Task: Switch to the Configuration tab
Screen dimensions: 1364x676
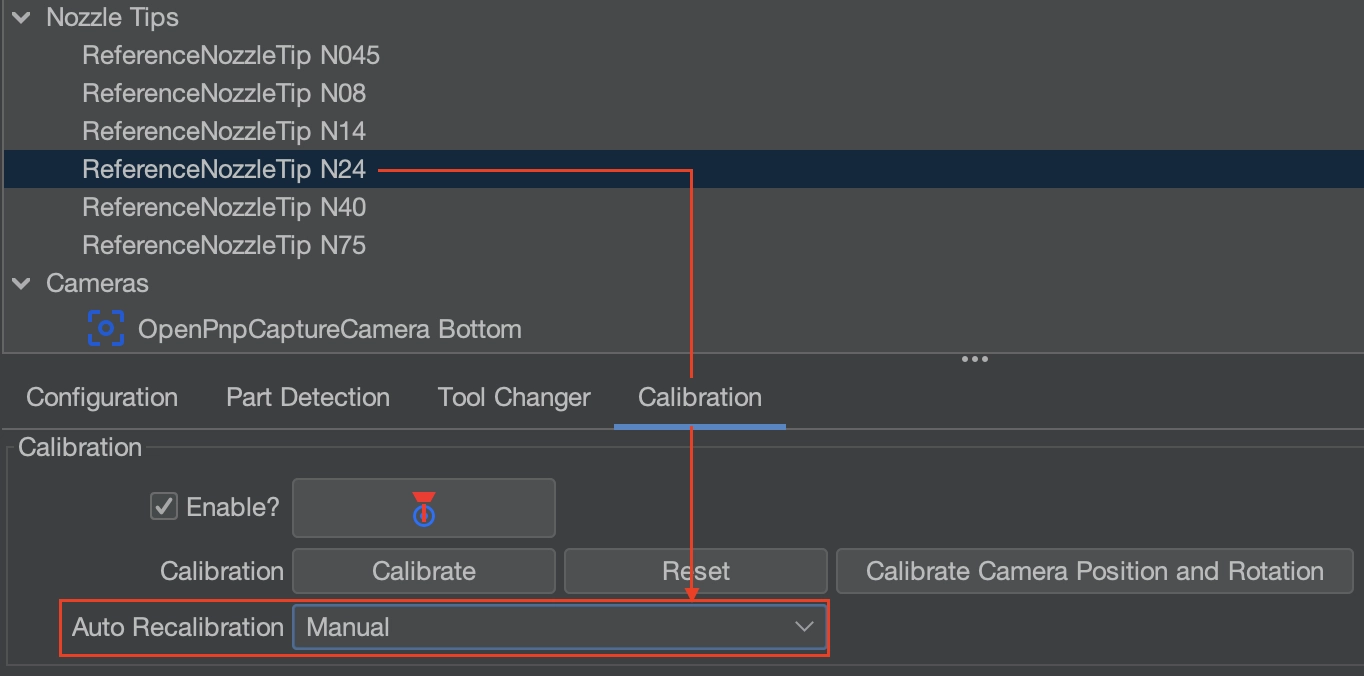Action: point(102,398)
